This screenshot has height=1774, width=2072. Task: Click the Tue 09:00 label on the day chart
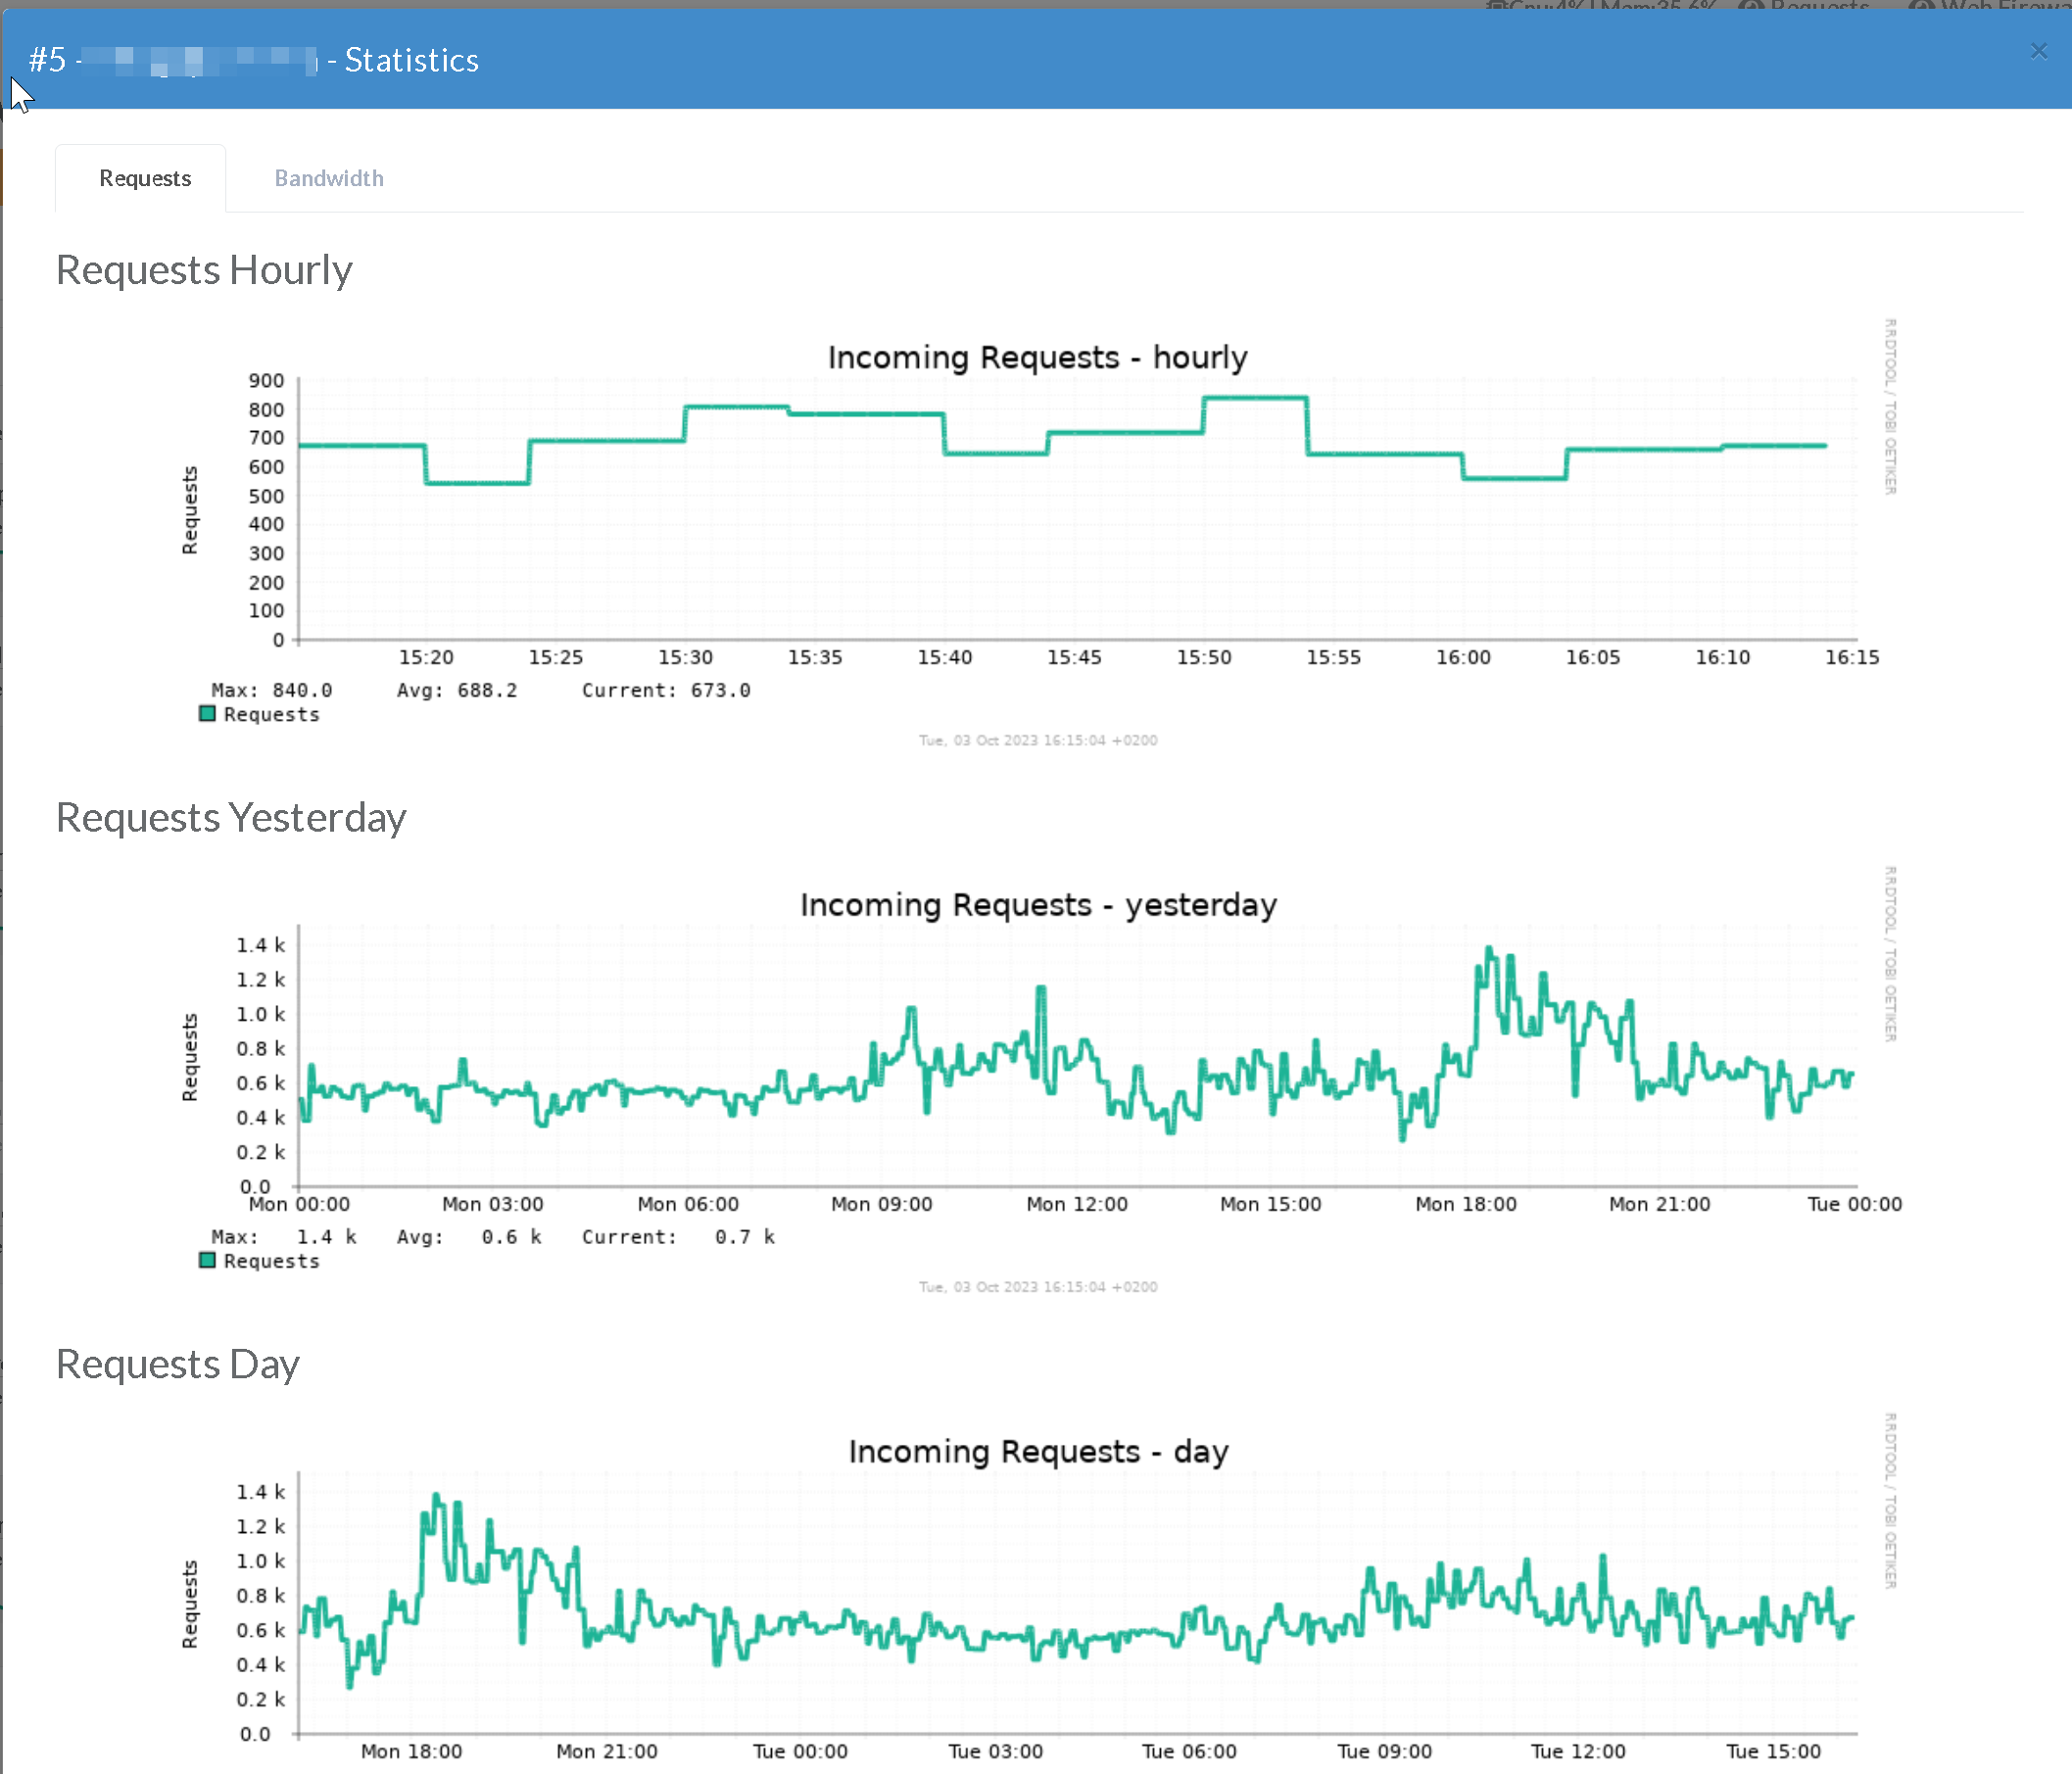(x=1384, y=1751)
